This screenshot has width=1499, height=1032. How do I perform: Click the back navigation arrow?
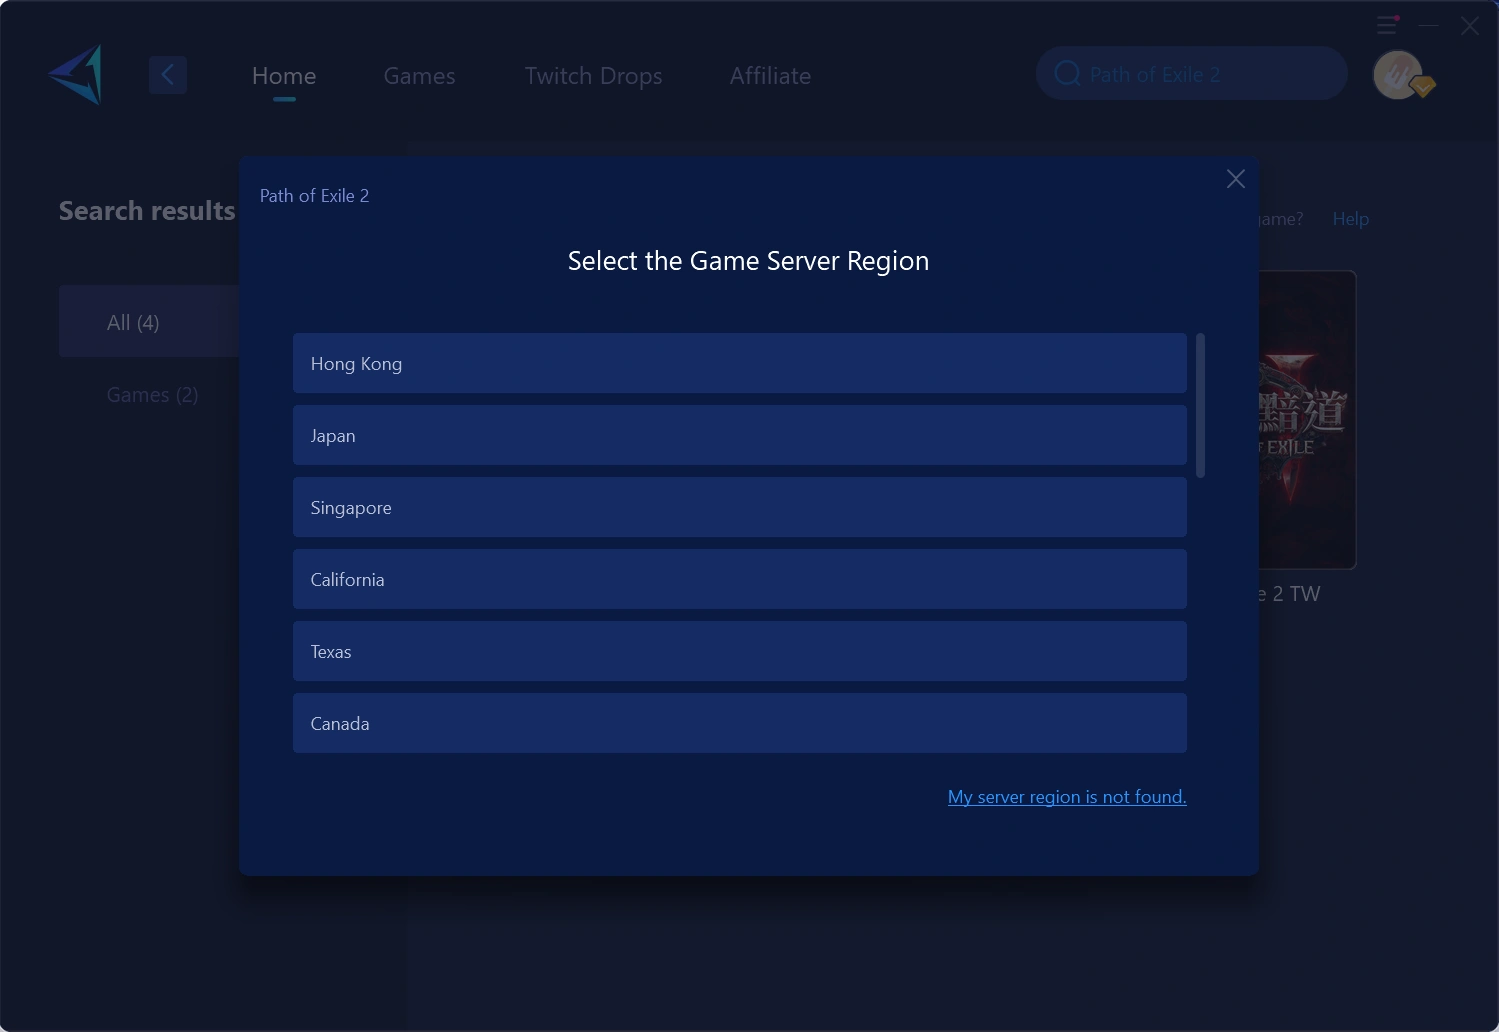coord(168,74)
